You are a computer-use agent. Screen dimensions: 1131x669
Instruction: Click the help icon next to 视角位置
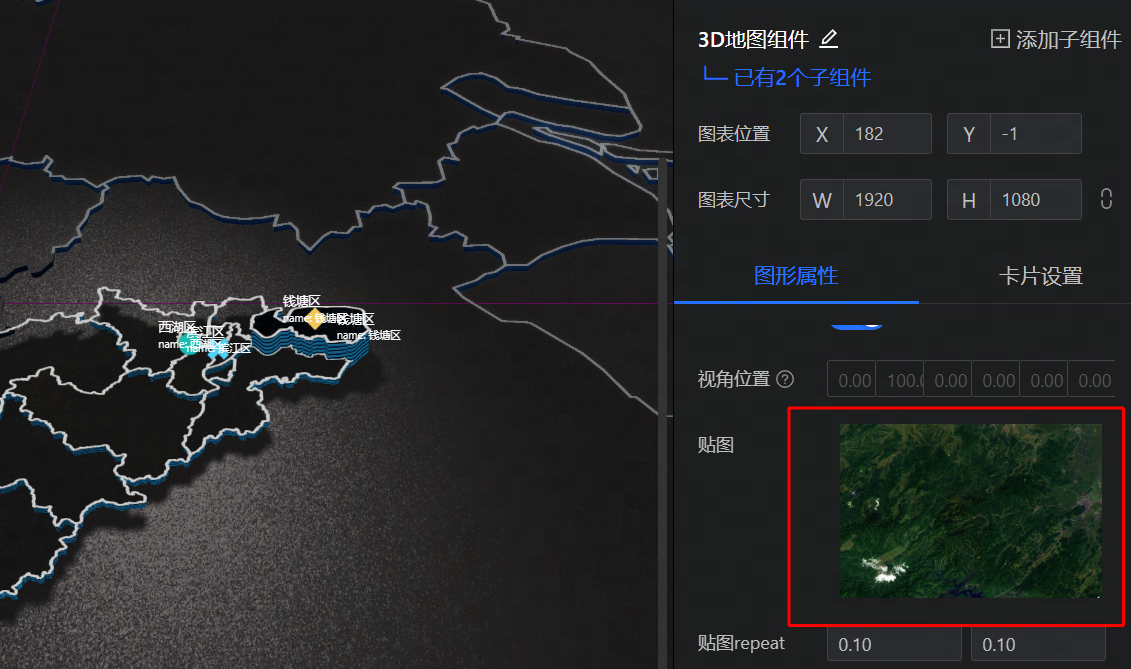[785, 379]
